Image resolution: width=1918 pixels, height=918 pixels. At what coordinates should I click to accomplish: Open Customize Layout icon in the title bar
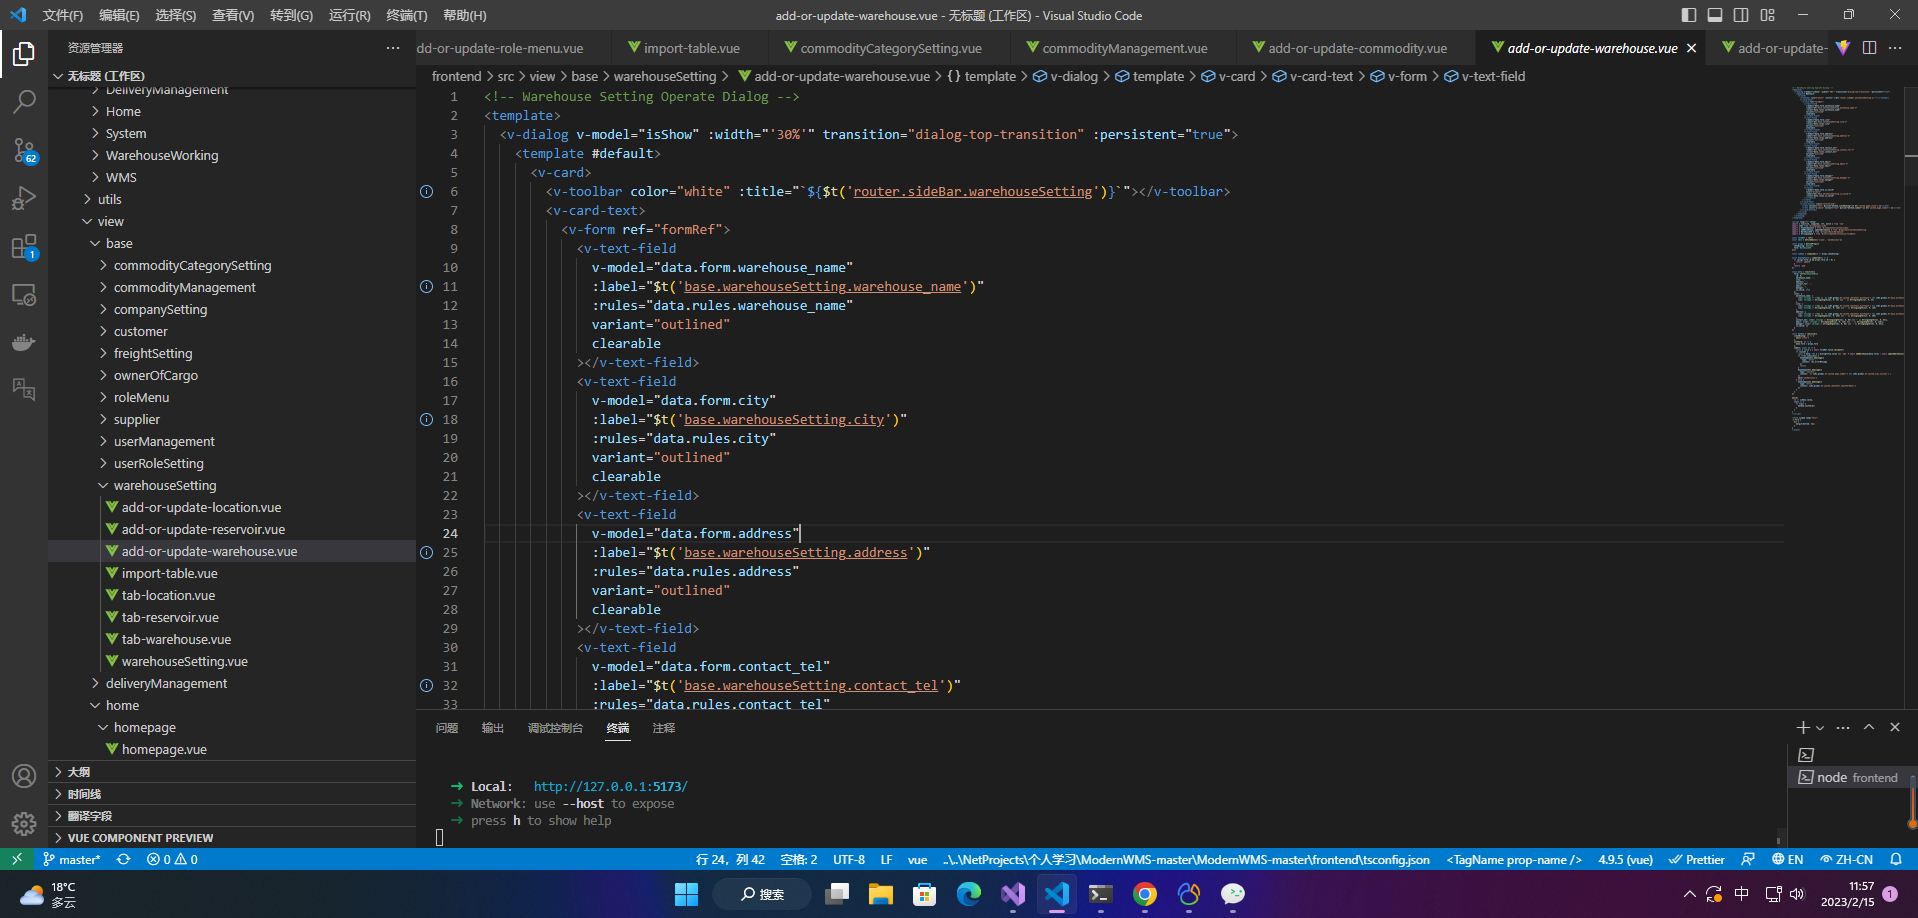pyautogui.click(x=1768, y=15)
